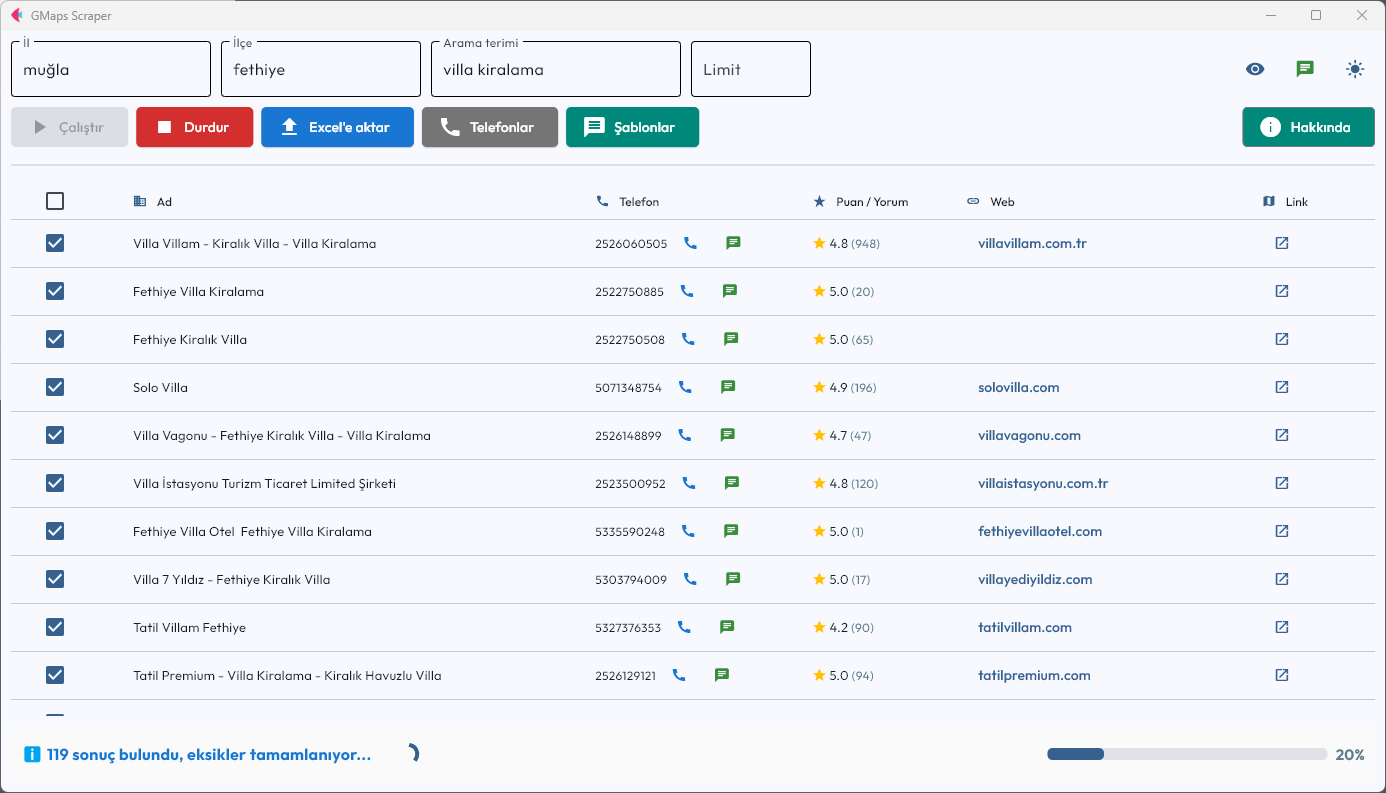Click the progress bar at 20%
Screen dimensions: 1386x793
[x=1186, y=754]
